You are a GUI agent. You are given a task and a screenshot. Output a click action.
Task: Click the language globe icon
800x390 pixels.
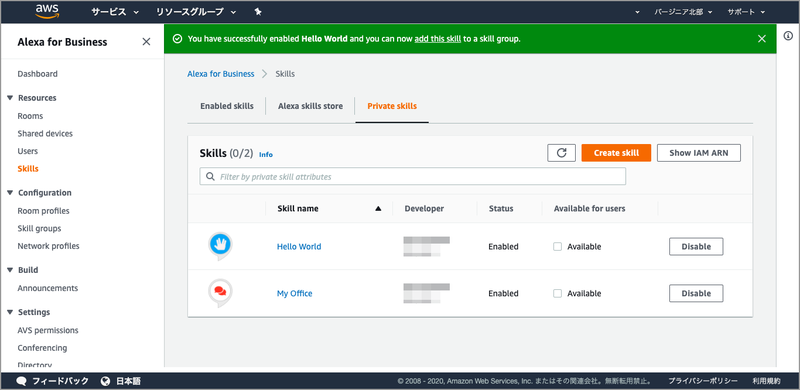point(106,381)
